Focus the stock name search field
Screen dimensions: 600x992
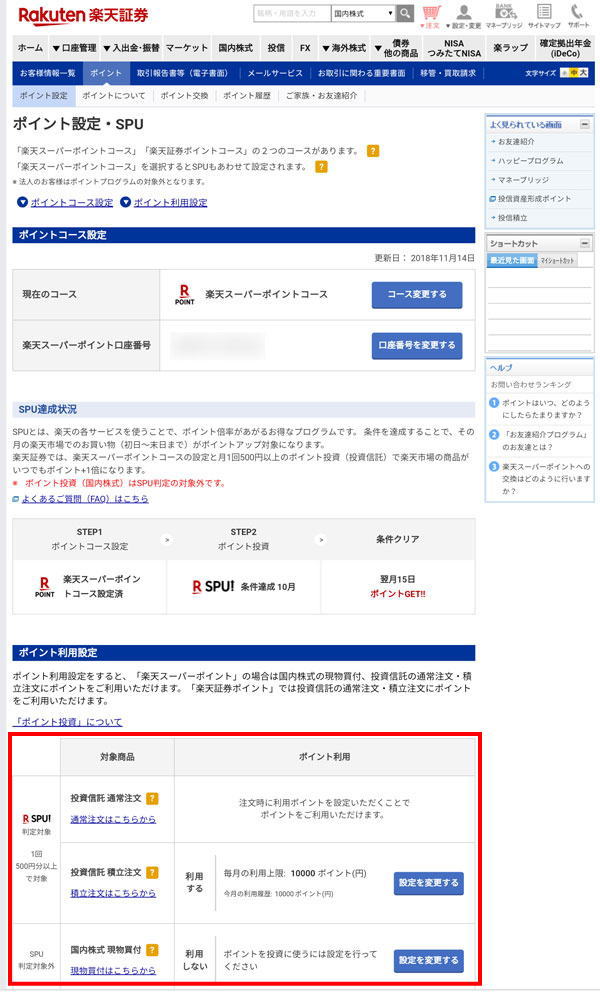coord(290,14)
